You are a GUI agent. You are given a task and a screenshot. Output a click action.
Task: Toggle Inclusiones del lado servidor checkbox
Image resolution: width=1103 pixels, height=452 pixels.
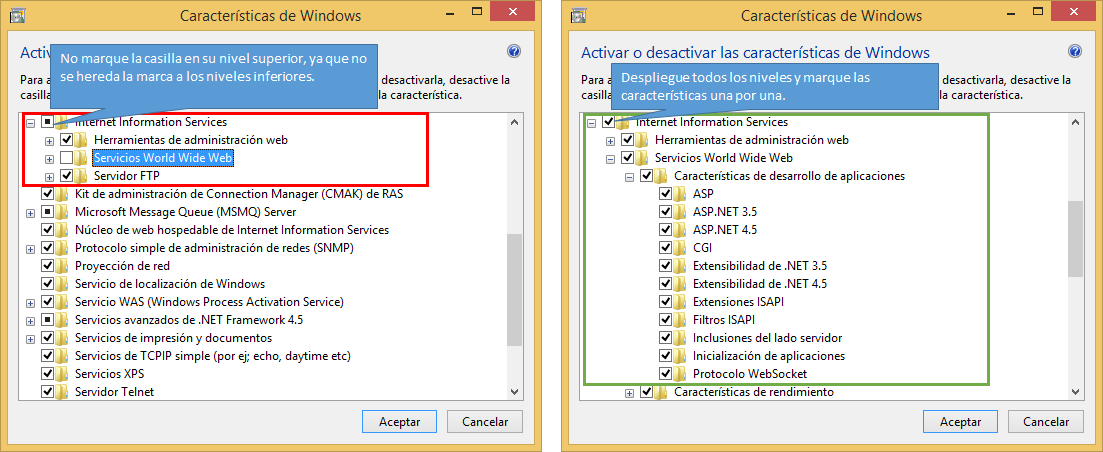click(x=665, y=337)
